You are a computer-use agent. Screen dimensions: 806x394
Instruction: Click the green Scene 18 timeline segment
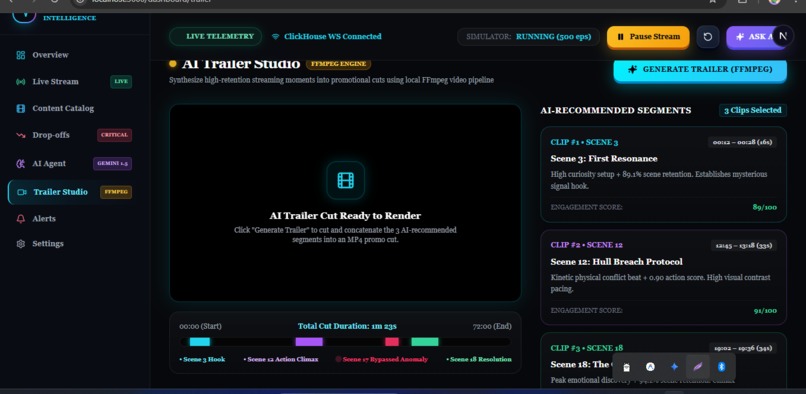pos(425,342)
